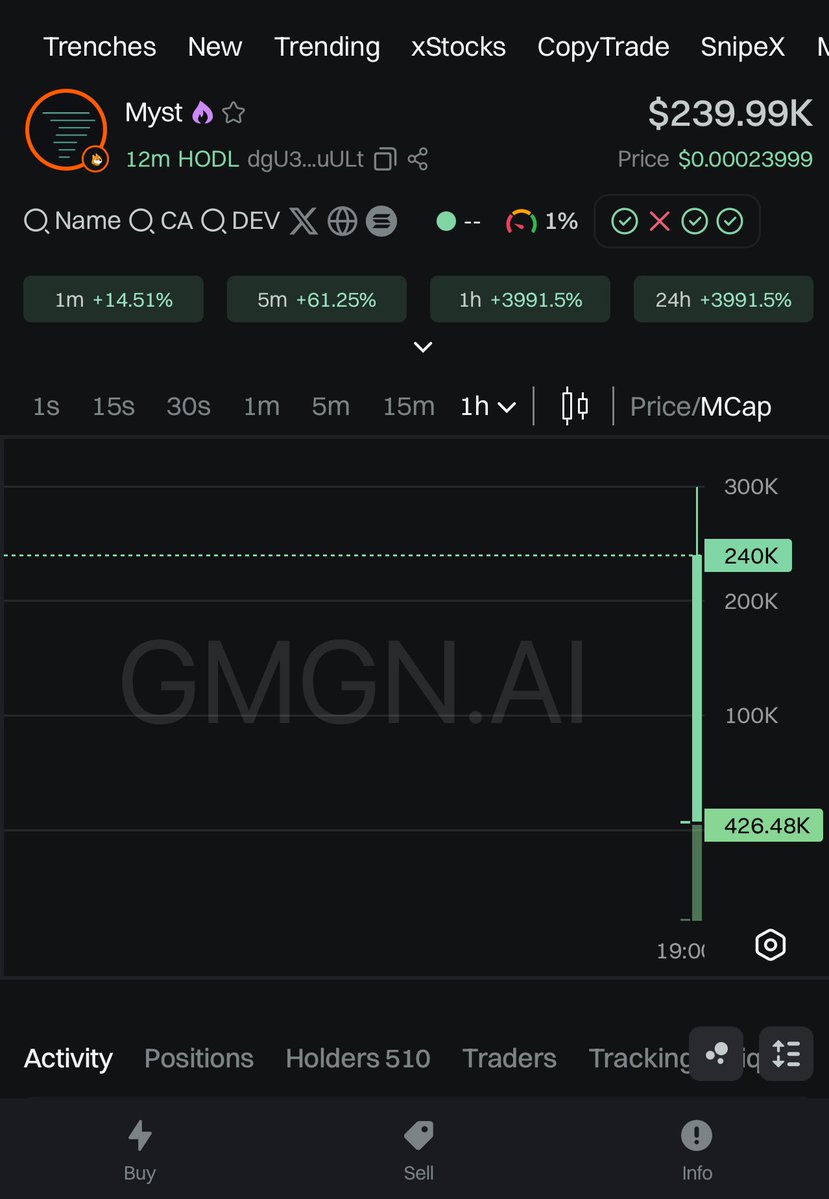Tap the list sort icon beside tabs
The width and height of the screenshot is (829, 1199).
point(786,1054)
